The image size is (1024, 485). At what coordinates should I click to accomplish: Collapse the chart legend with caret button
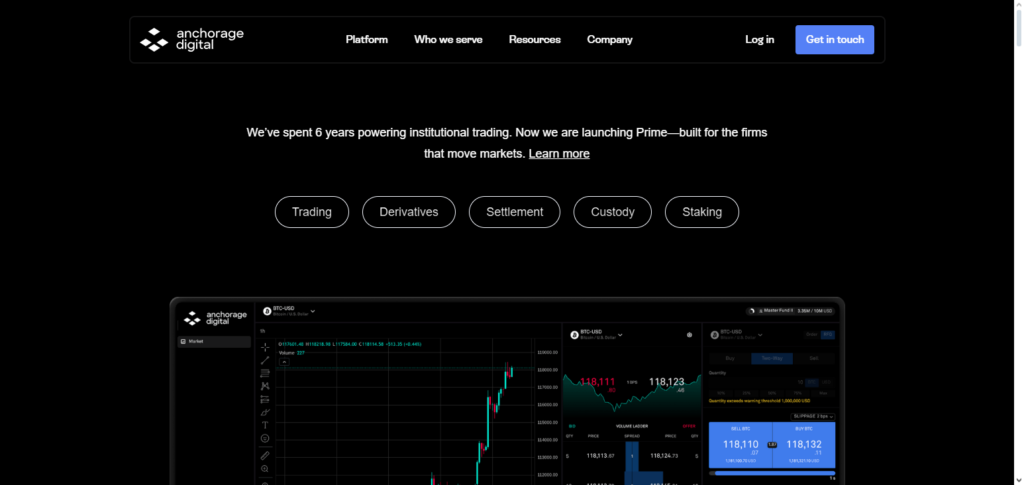coord(283,361)
